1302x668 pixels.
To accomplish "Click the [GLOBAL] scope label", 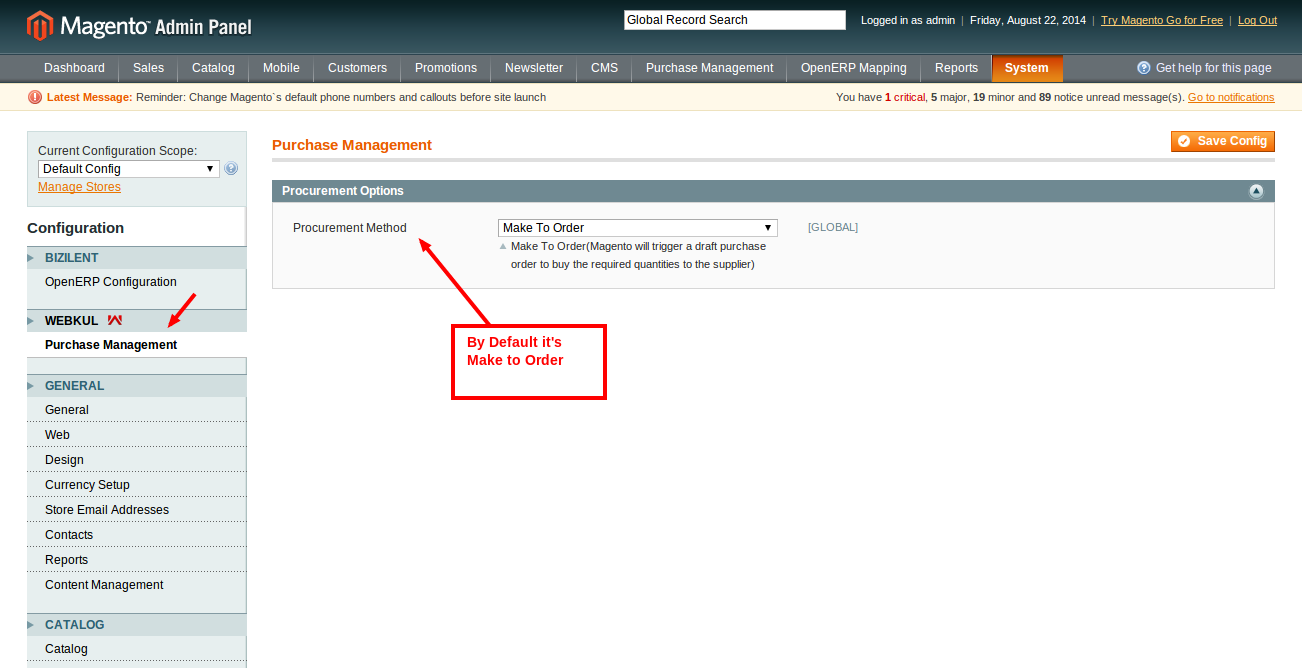I will point(833,228).
